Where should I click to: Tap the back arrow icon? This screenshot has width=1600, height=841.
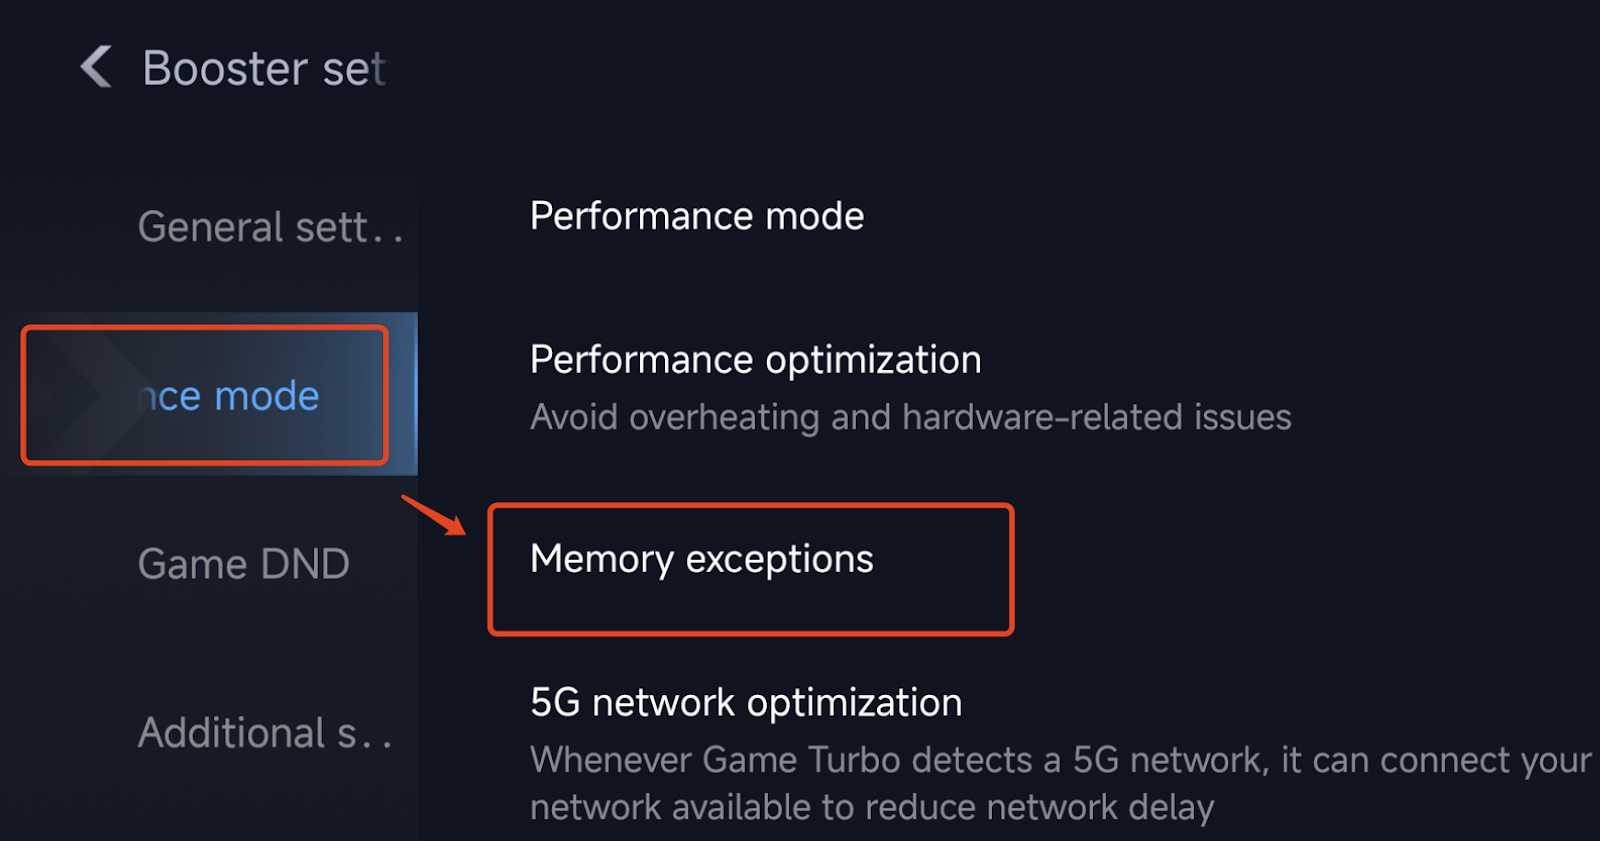[x=96, y=67]
